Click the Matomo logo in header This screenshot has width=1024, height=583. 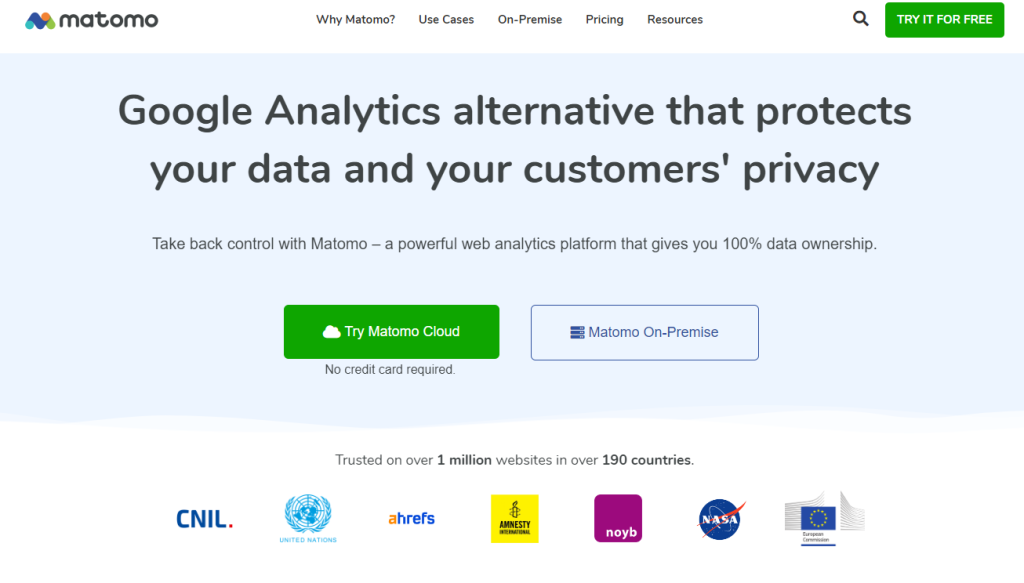(x=92, y=20)
